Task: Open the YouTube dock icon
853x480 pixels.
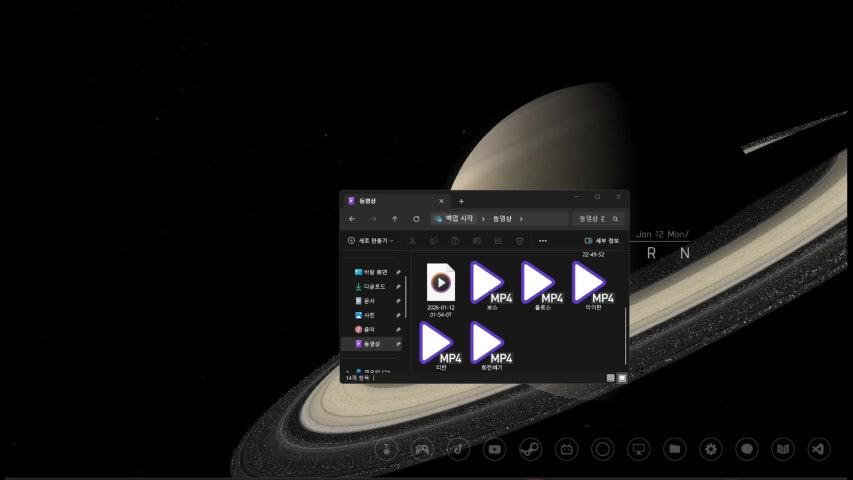Action: pyautogui.click(x=494, y=450)
